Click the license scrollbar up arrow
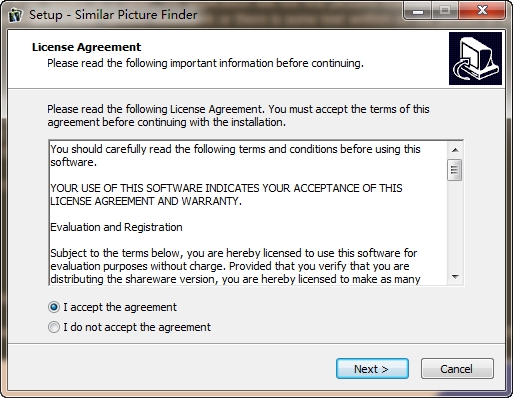Screen dimensions: 513x398 (455, 150)
